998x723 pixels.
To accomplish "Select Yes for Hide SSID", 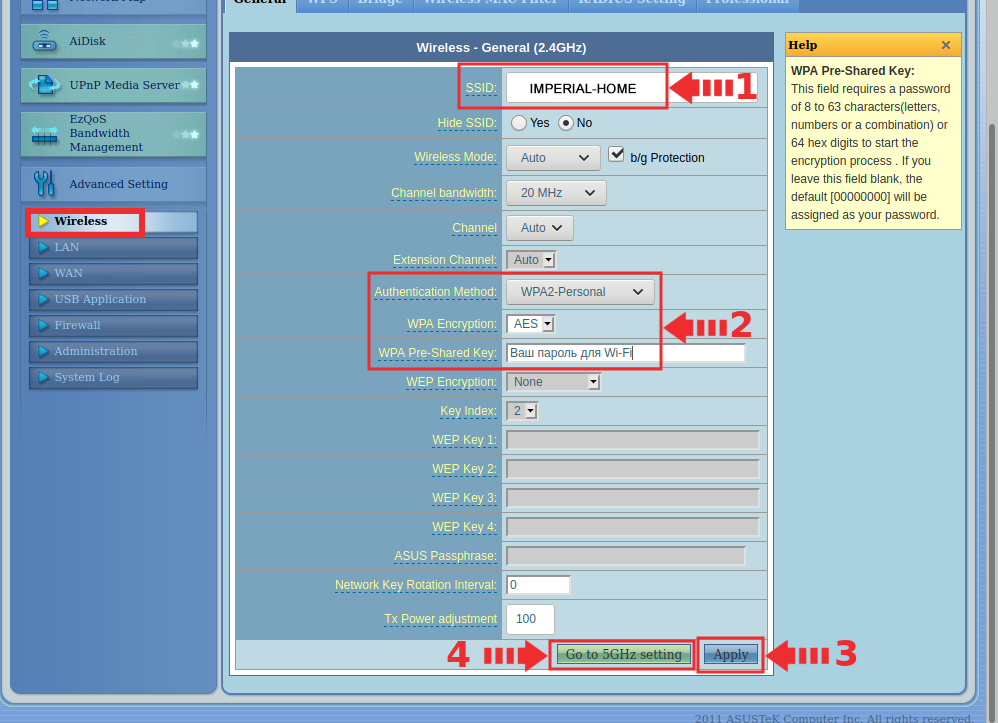I will pos(519,123).
